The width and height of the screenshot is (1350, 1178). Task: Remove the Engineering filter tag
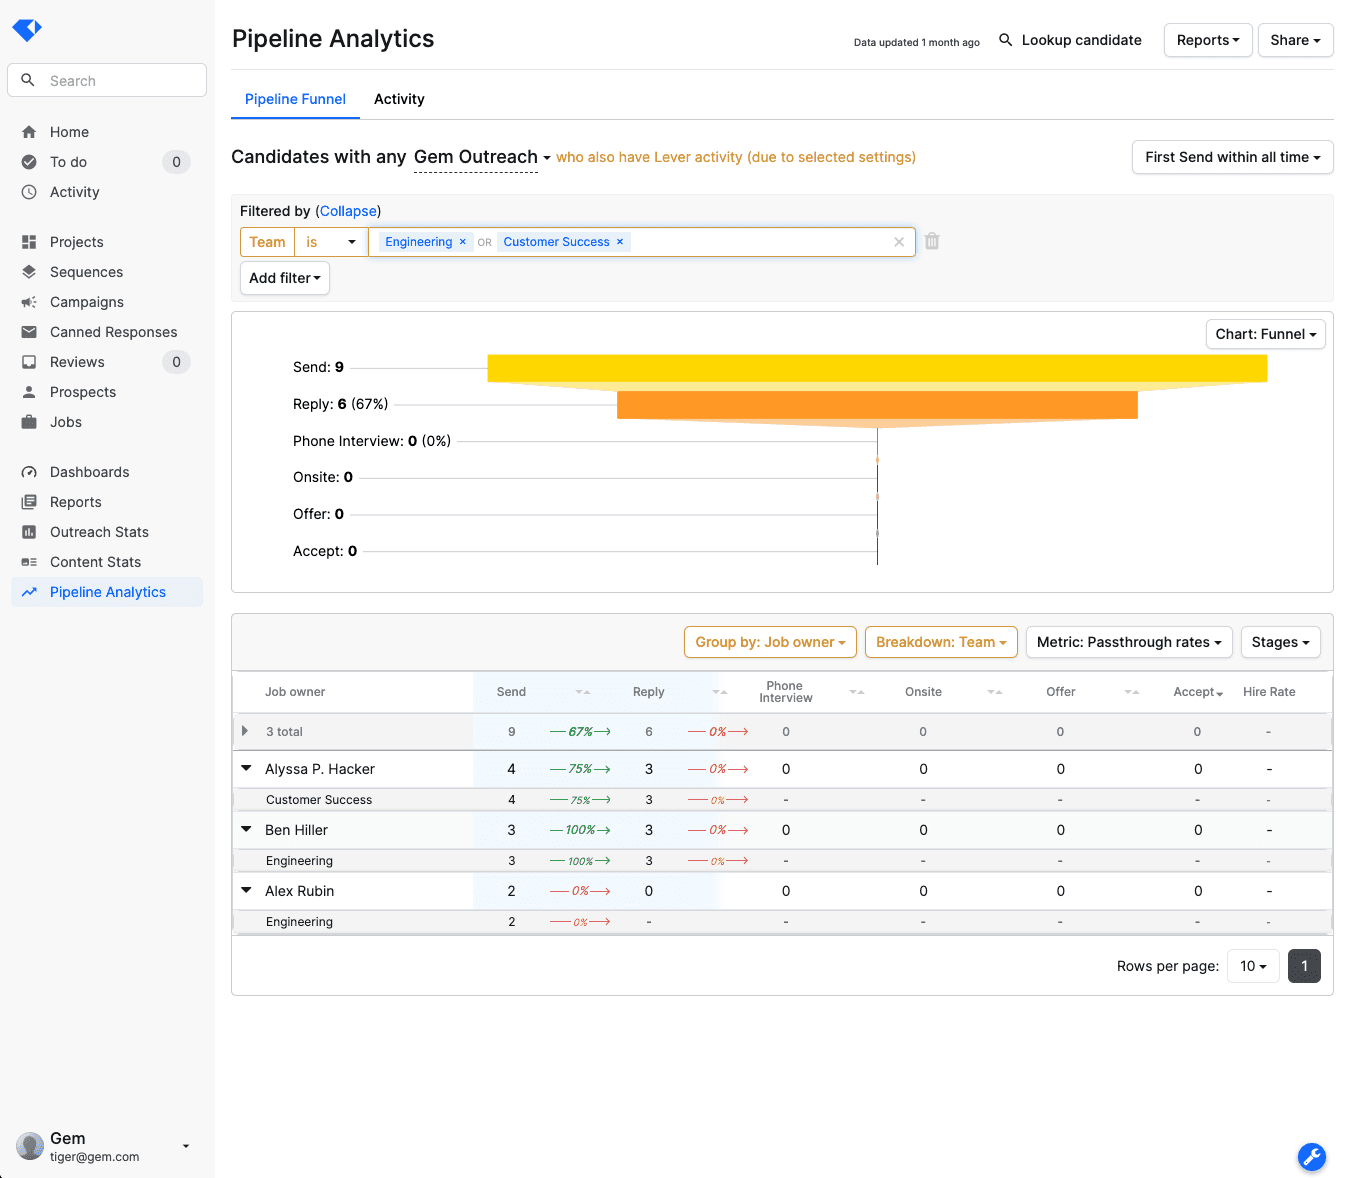tap(463, 242)
